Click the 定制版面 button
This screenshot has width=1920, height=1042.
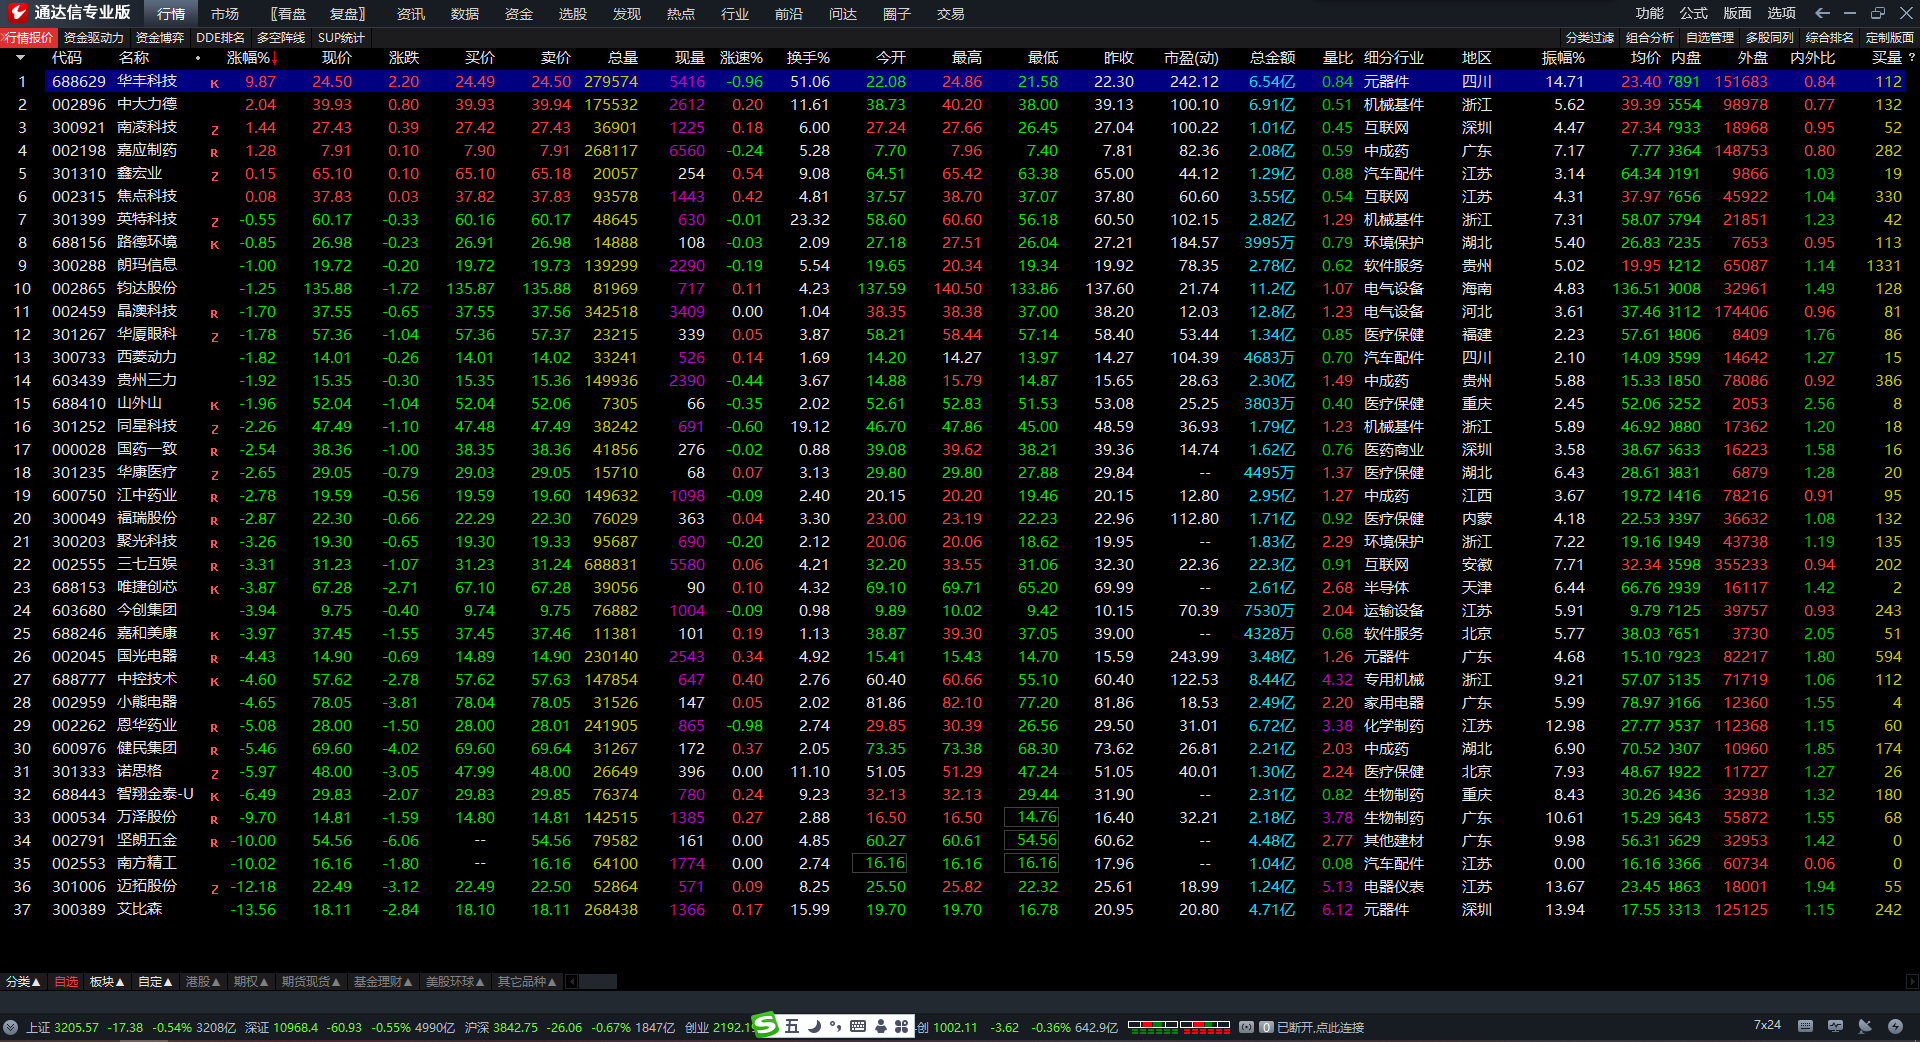coord(1890,37)
